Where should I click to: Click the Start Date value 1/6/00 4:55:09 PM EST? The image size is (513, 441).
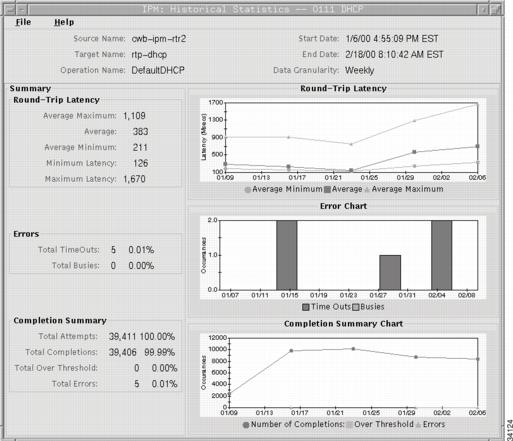tap(392, 39)
